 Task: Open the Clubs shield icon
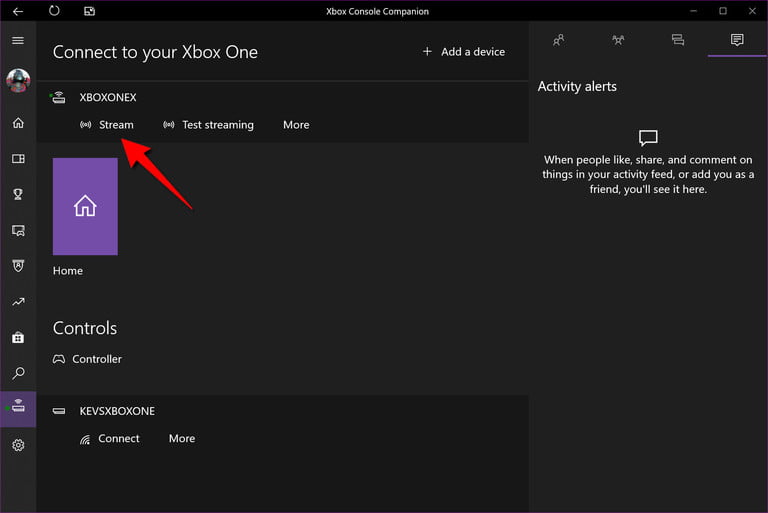coord(18,266)
